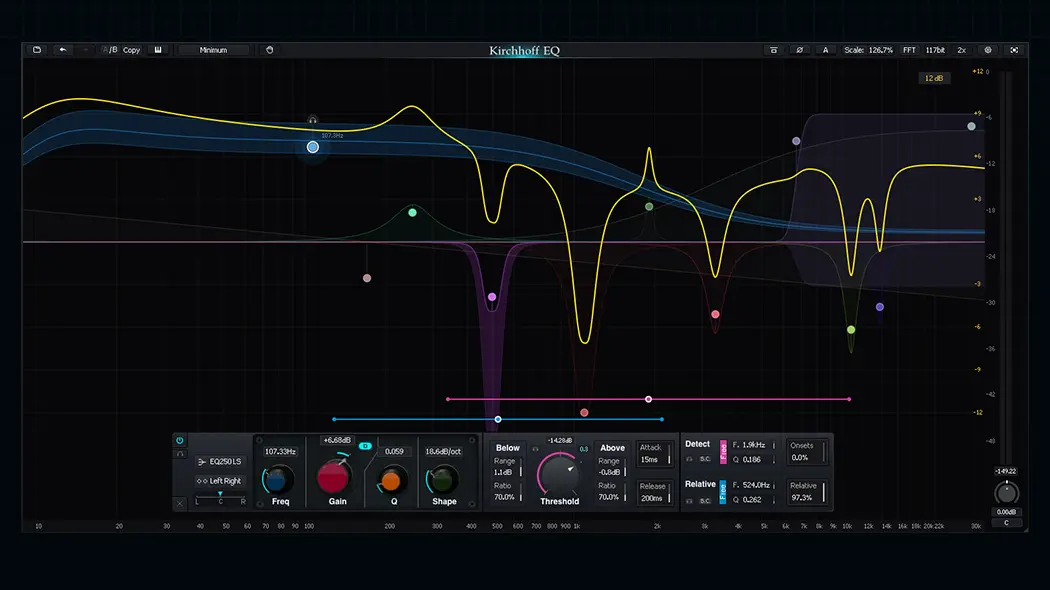Click the Threshold knob

coord(559,473)
